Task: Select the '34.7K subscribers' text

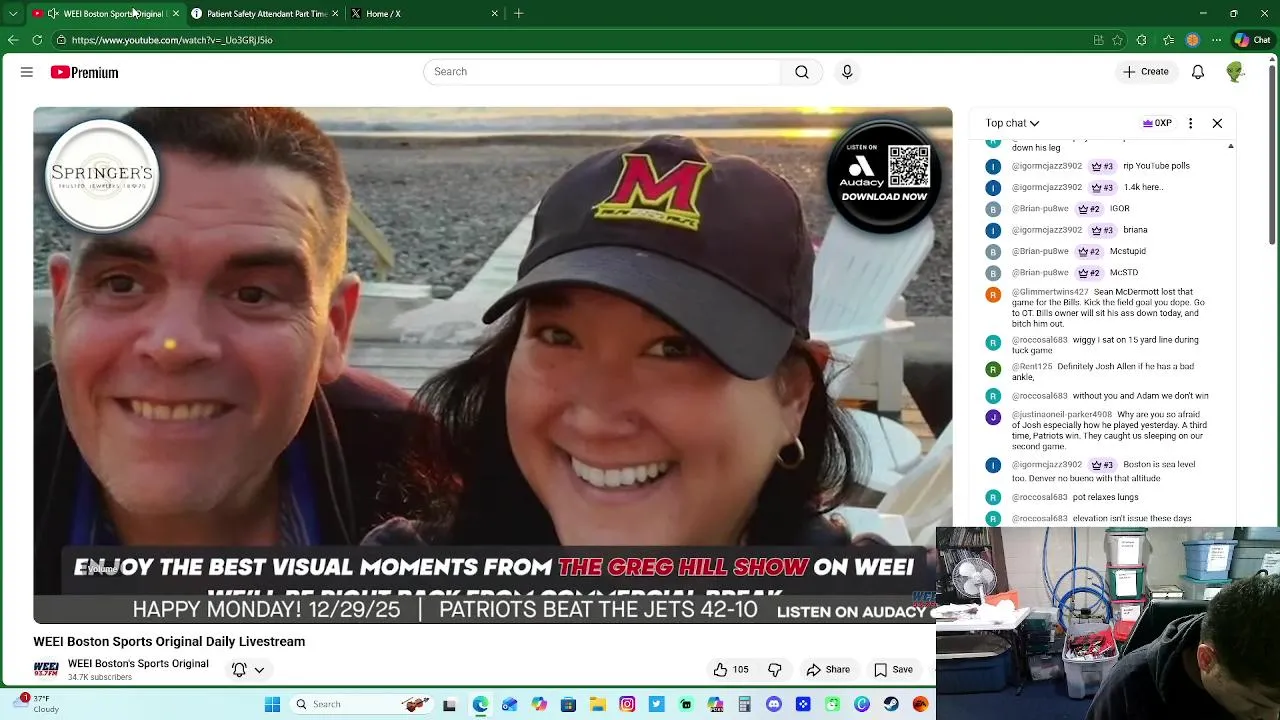Action: pyautogui.click(x=100, y=677)
